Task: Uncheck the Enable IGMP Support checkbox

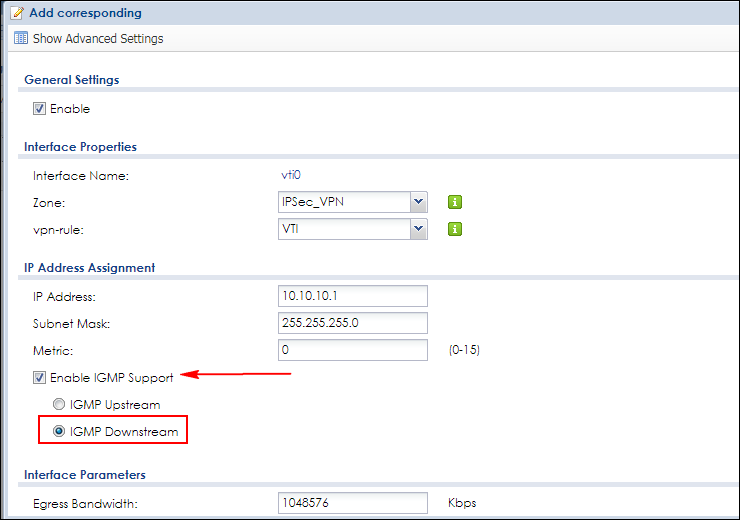Action: pos(40,378)
